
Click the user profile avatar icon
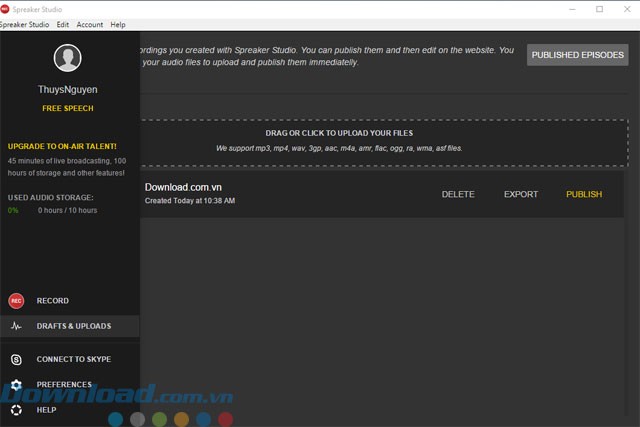pyautogui.click(x=68, y=59)
